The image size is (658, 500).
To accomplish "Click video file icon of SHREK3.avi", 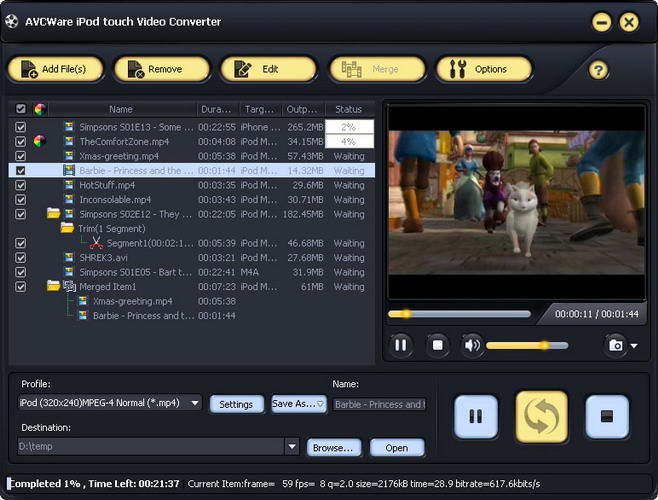I will click(69, 257).
